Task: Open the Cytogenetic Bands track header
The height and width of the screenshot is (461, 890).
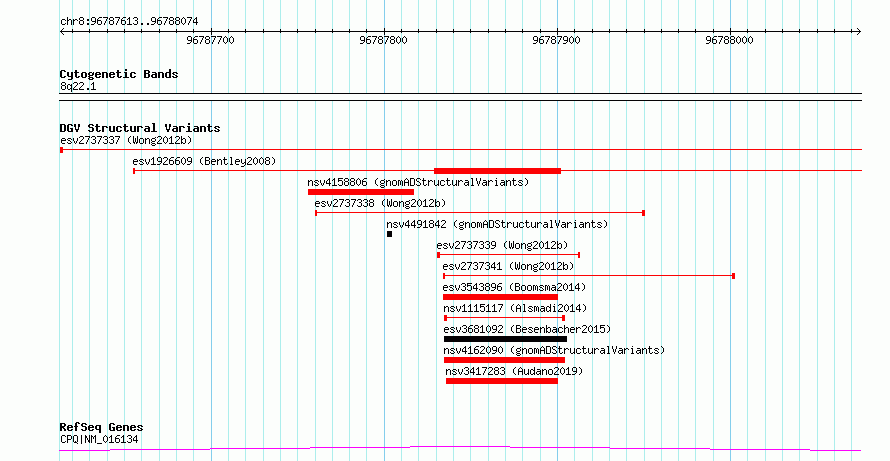Action: pyautogui.click(x=119, y=74)
